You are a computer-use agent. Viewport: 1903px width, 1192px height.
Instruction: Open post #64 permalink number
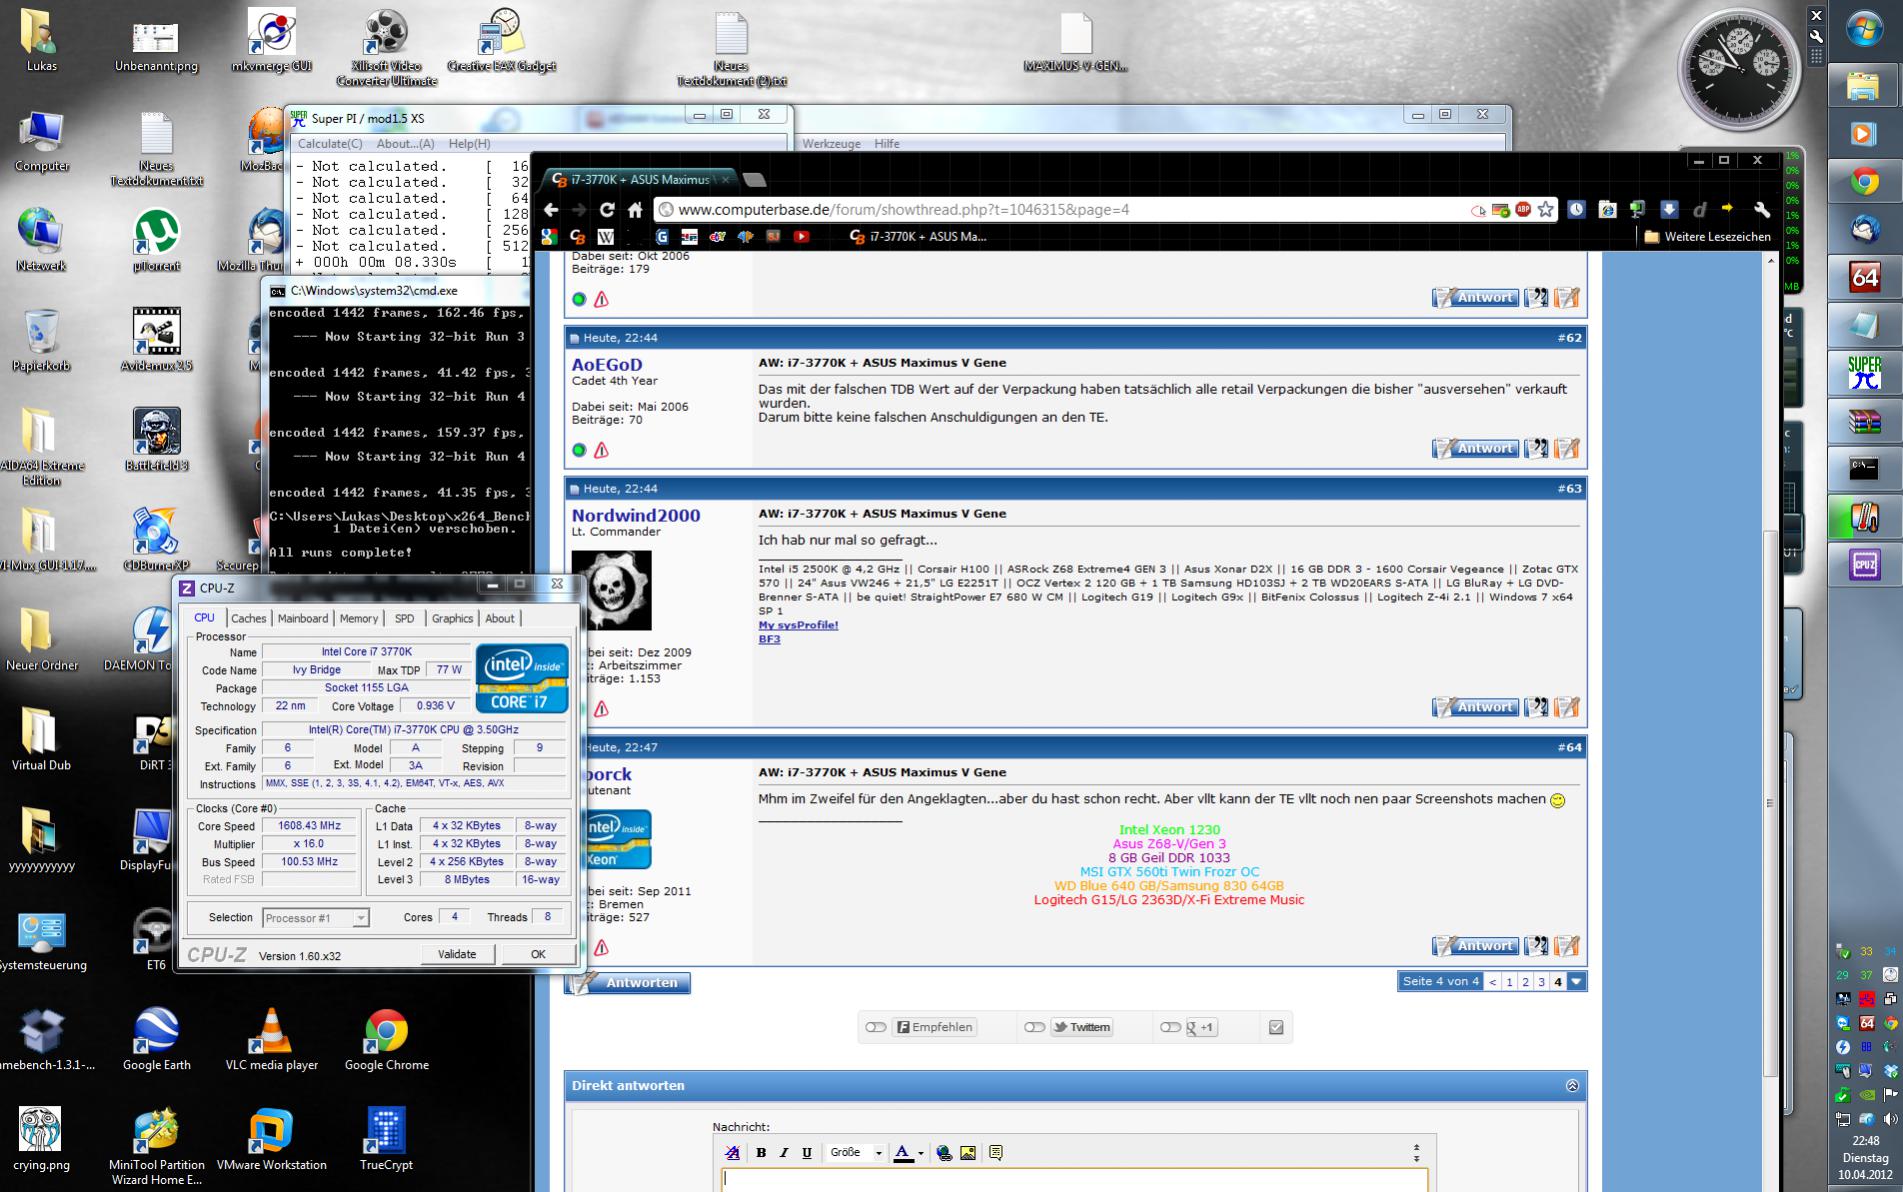tap(1569, 747)
